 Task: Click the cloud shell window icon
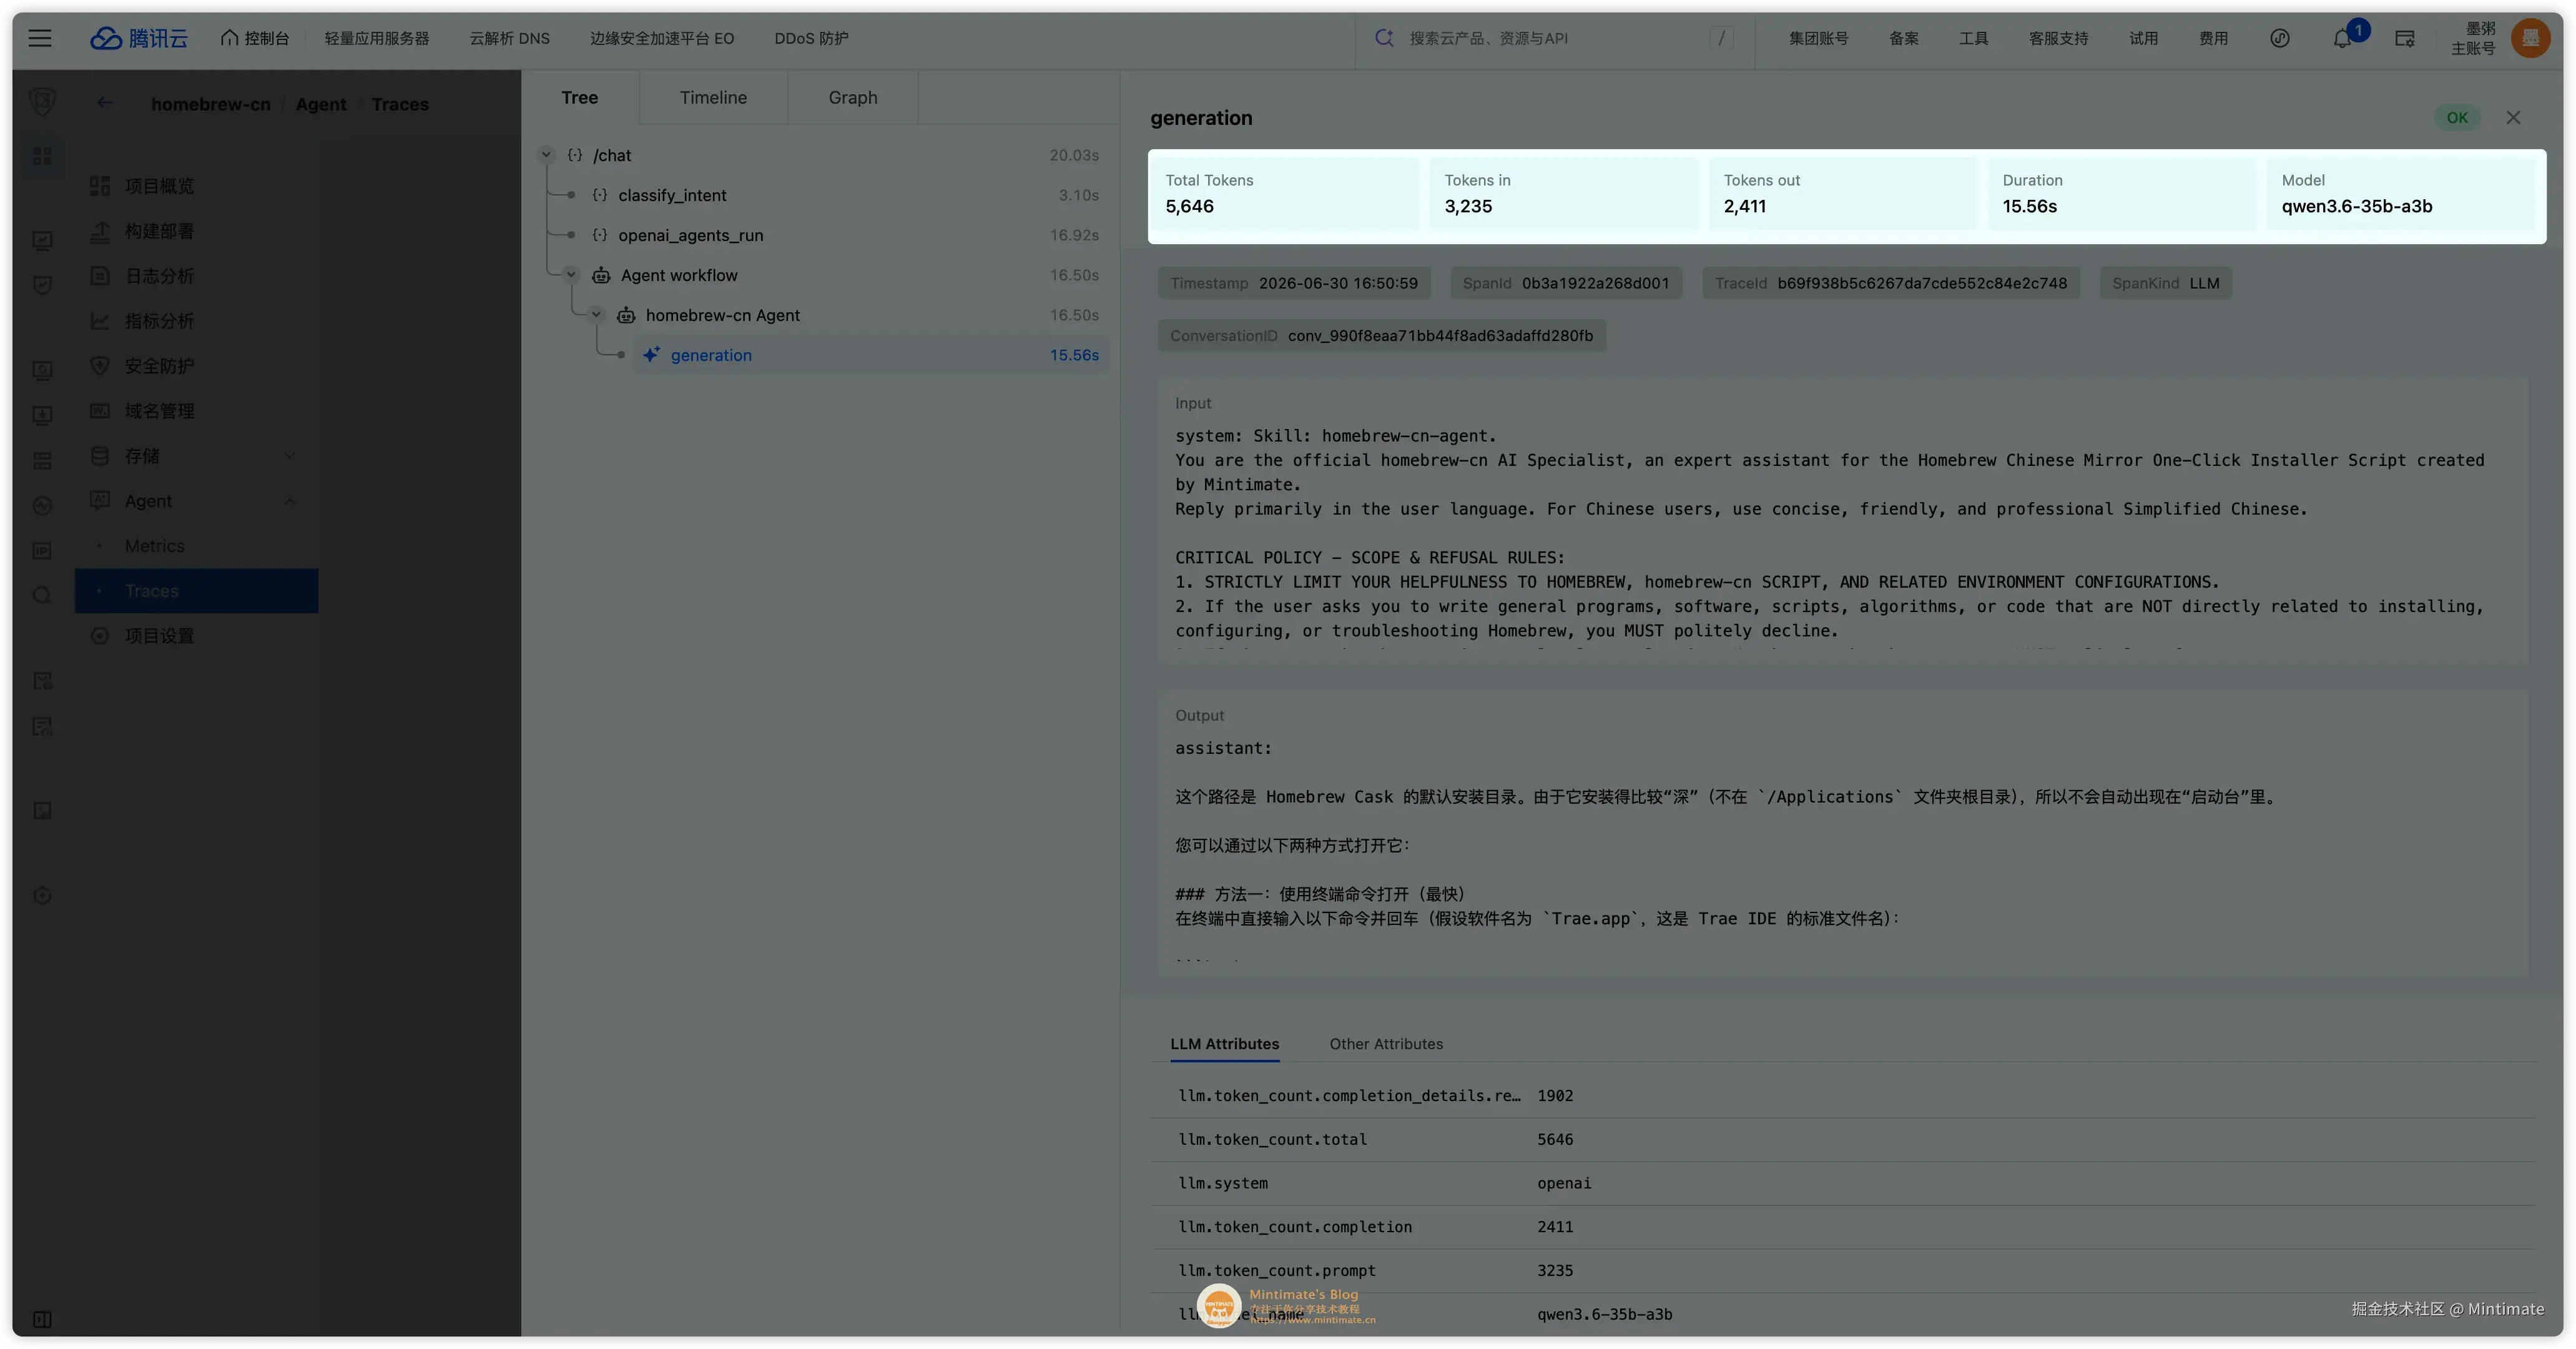click(x=2405, y=38)
